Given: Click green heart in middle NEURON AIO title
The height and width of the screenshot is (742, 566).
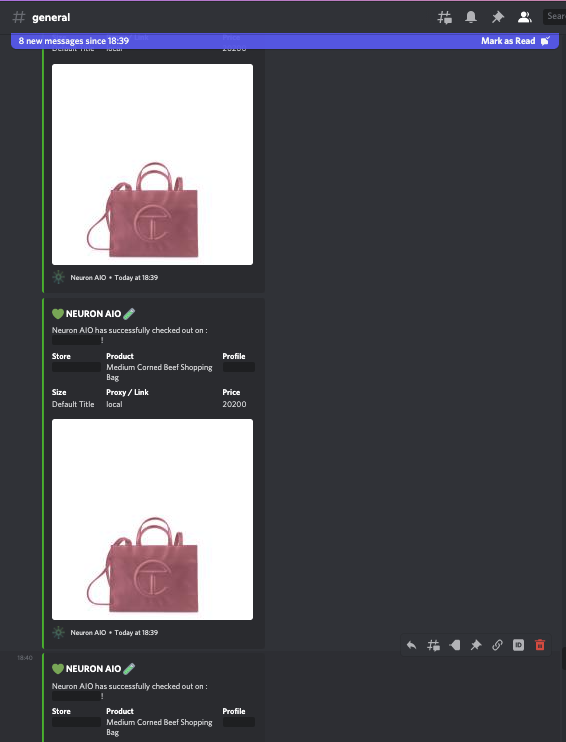Looking at the screenshot, I should pos(58,314).
